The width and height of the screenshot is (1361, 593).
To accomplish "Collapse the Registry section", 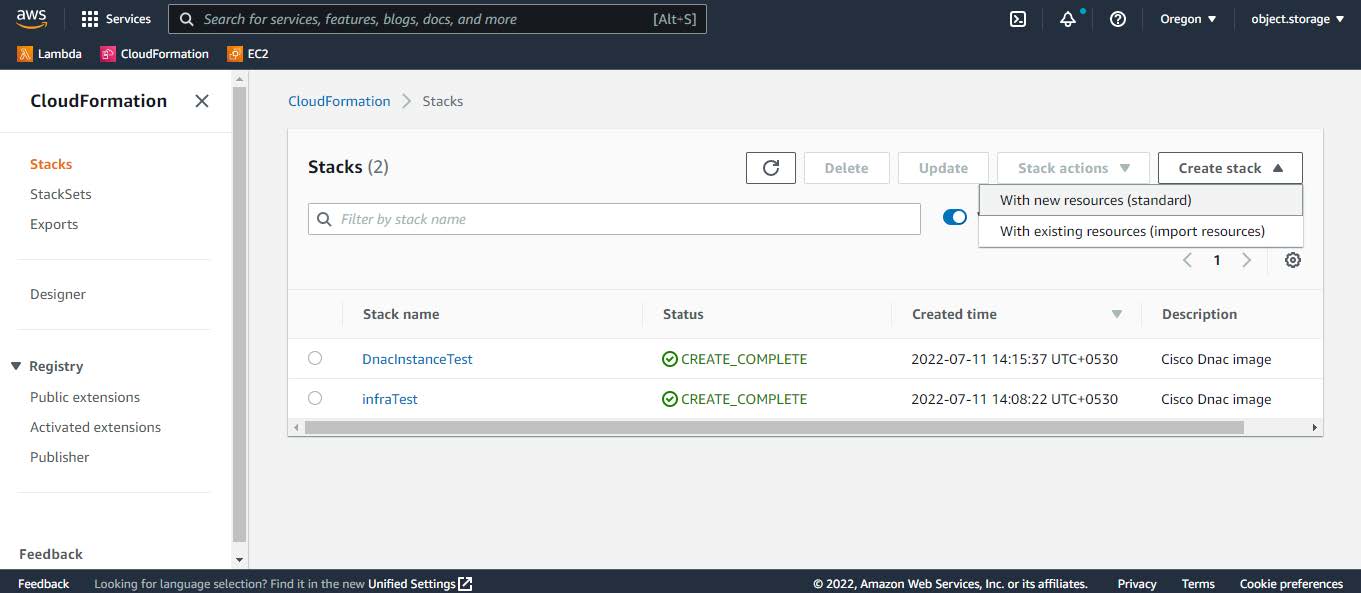I will [16, 366].
